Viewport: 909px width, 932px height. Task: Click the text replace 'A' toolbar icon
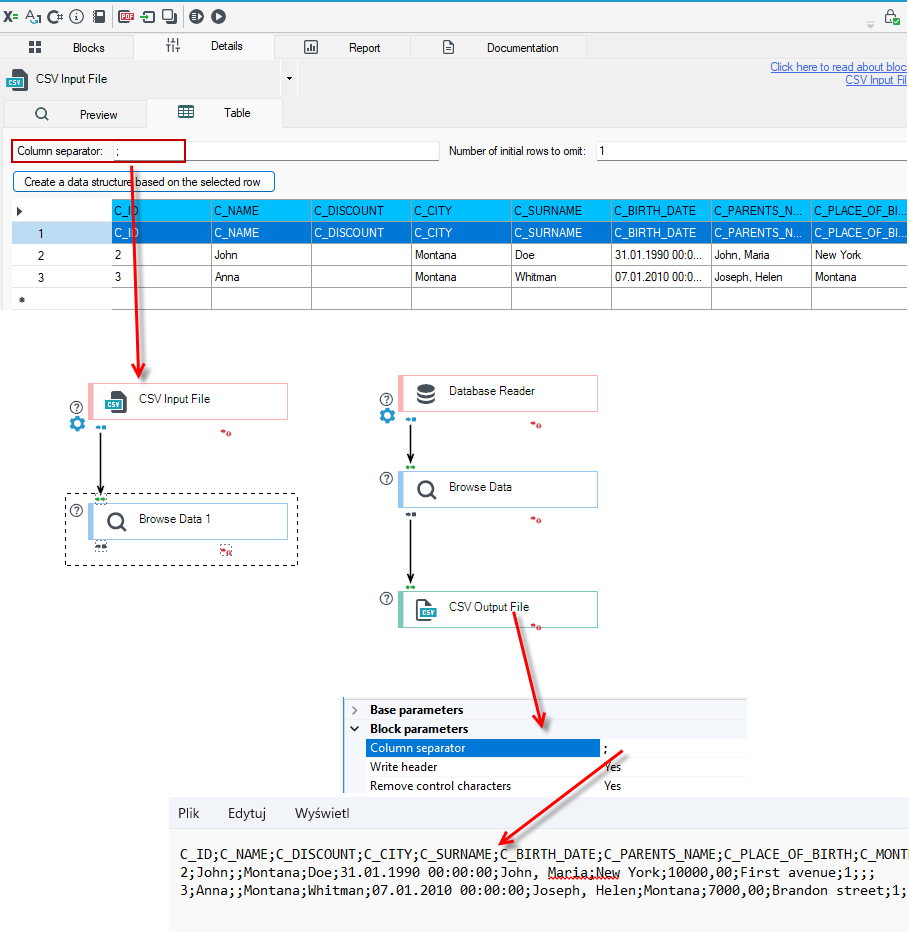[x=33, y=17]
